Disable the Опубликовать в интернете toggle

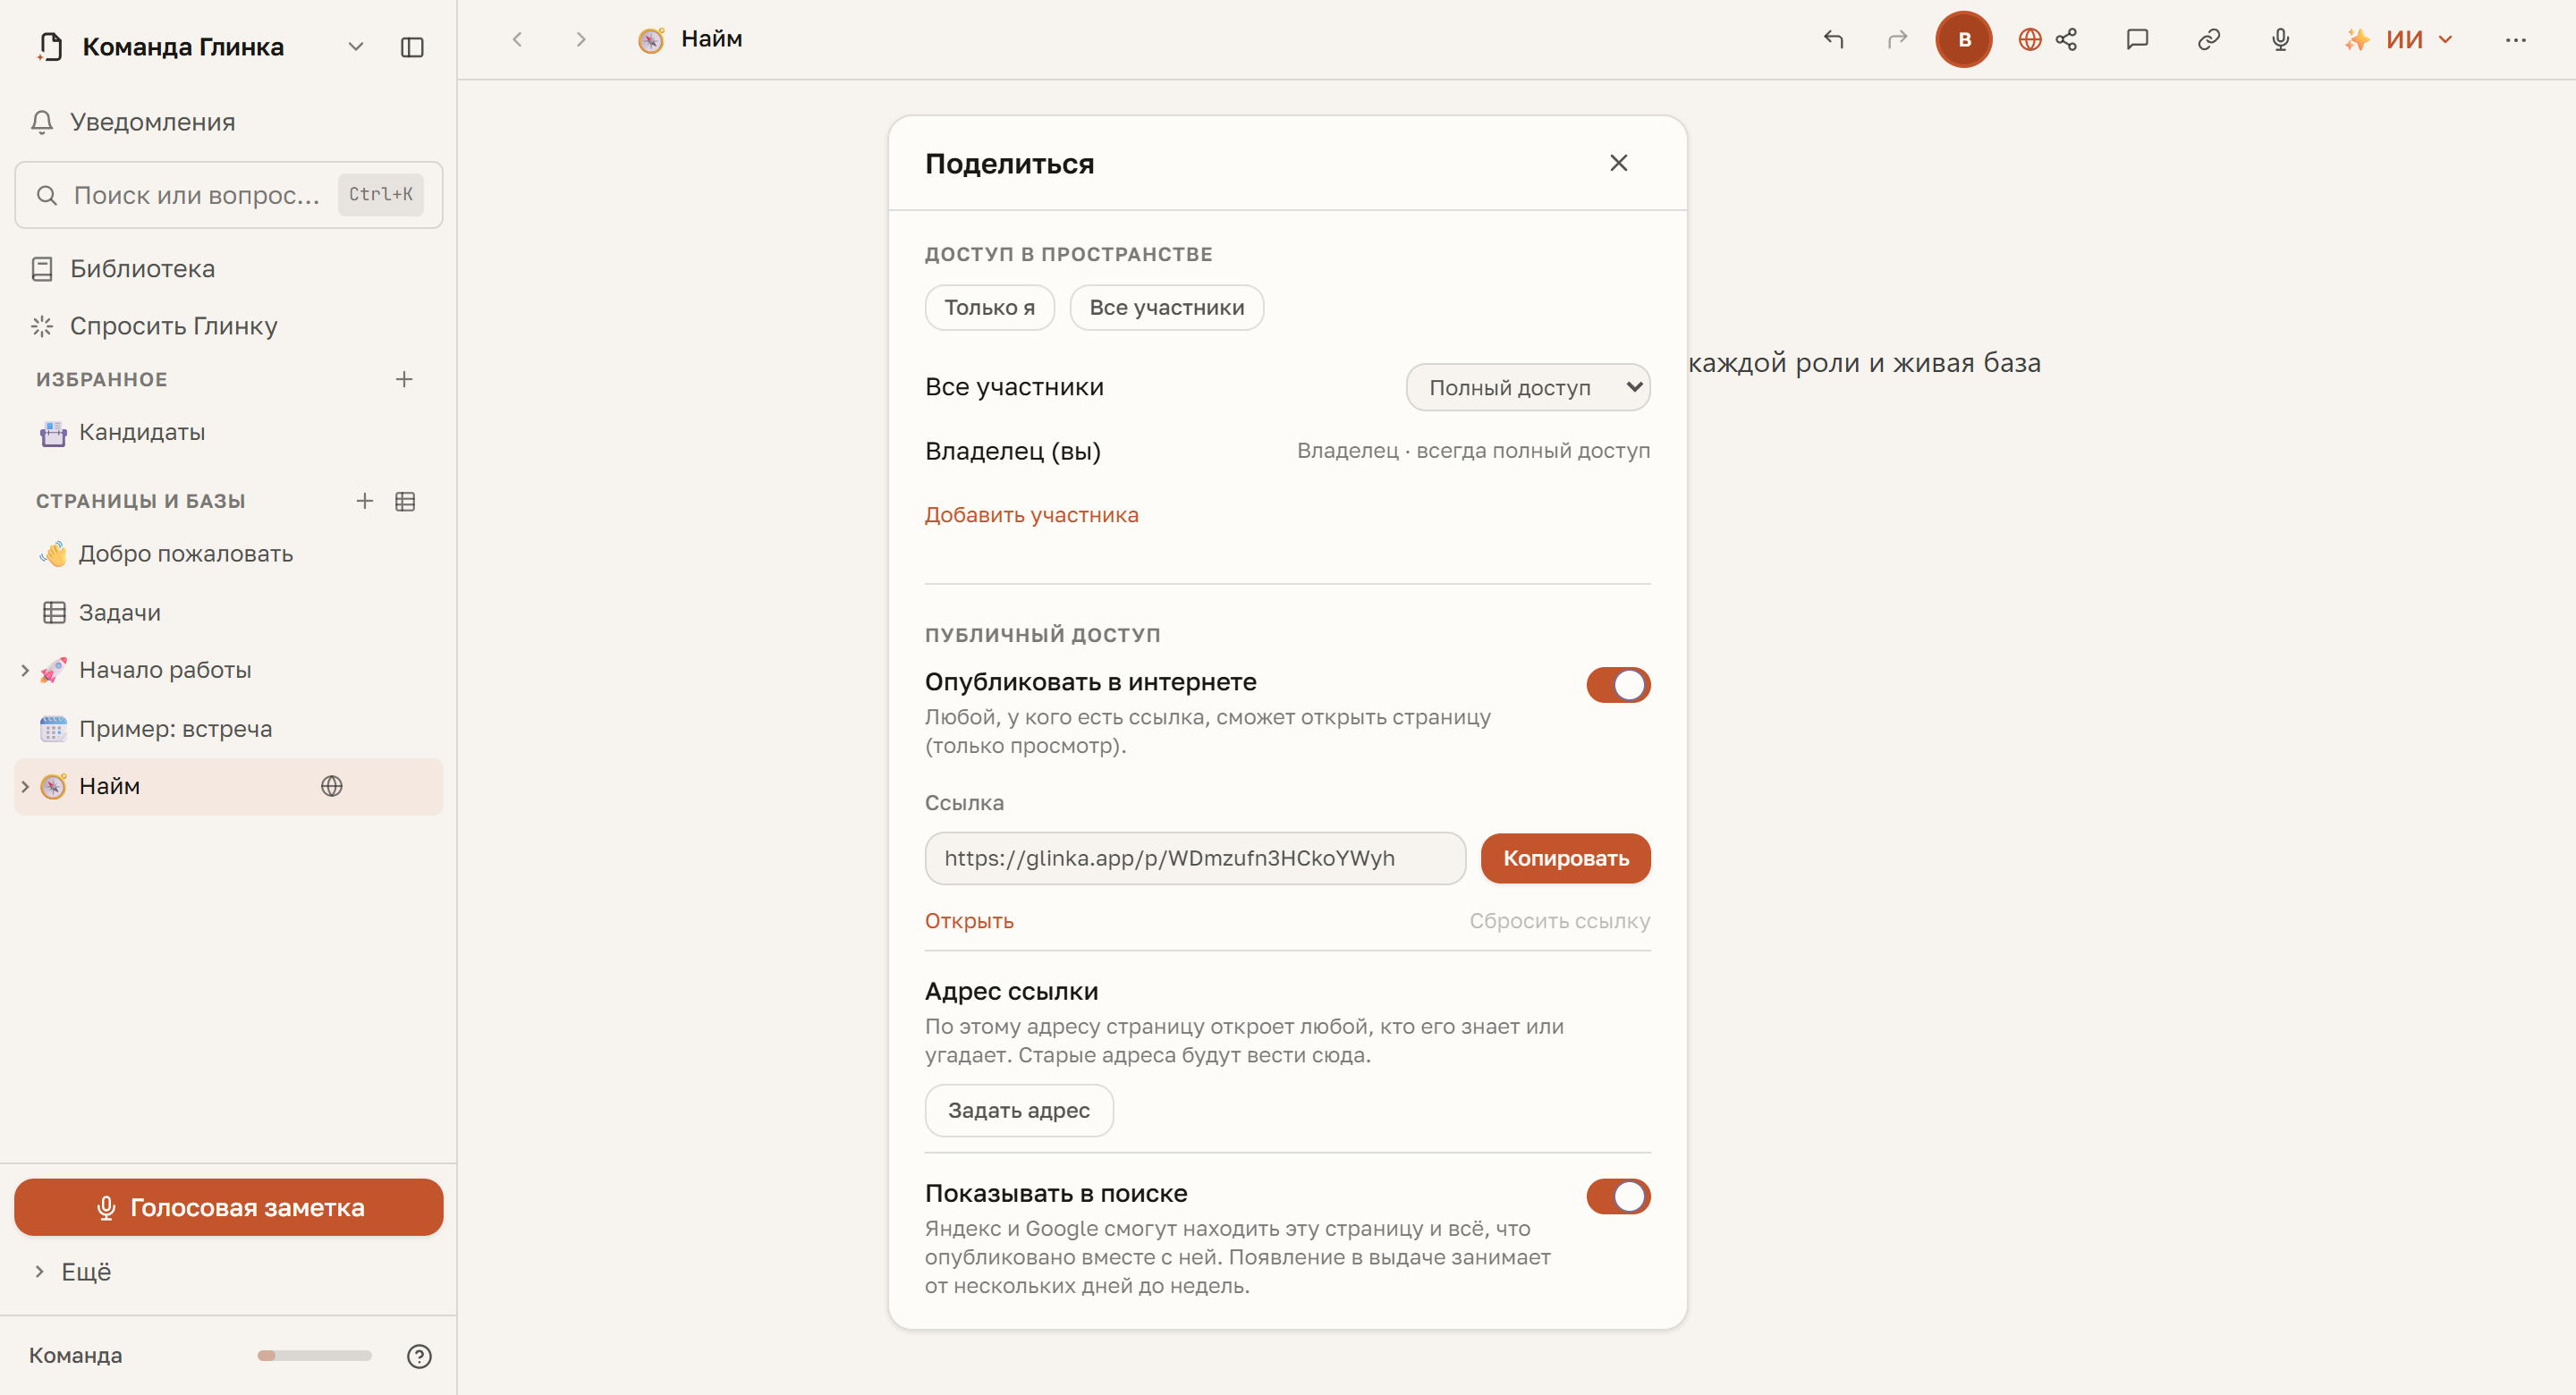point(1618,685)
